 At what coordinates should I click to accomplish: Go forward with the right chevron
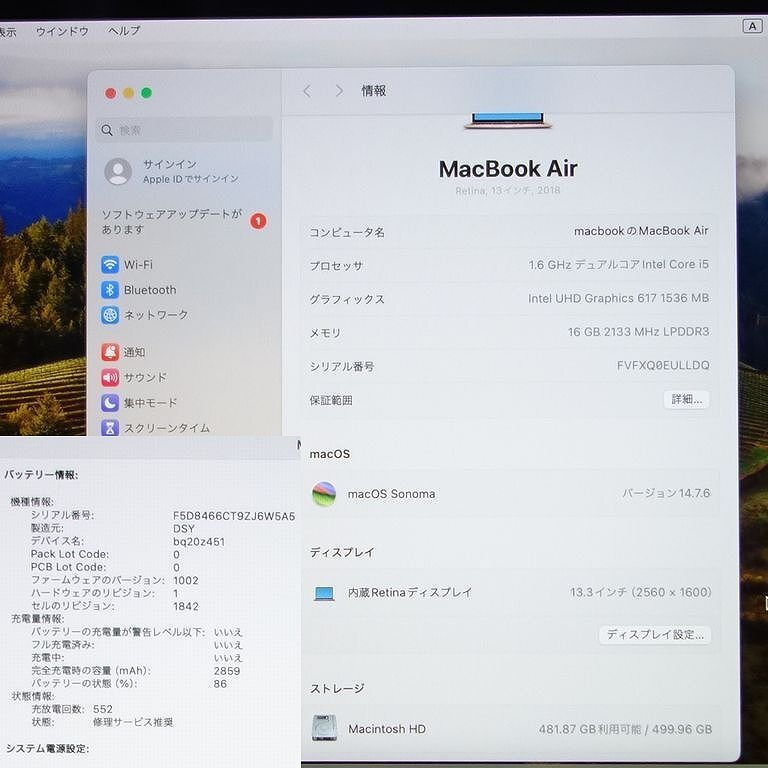339,91
